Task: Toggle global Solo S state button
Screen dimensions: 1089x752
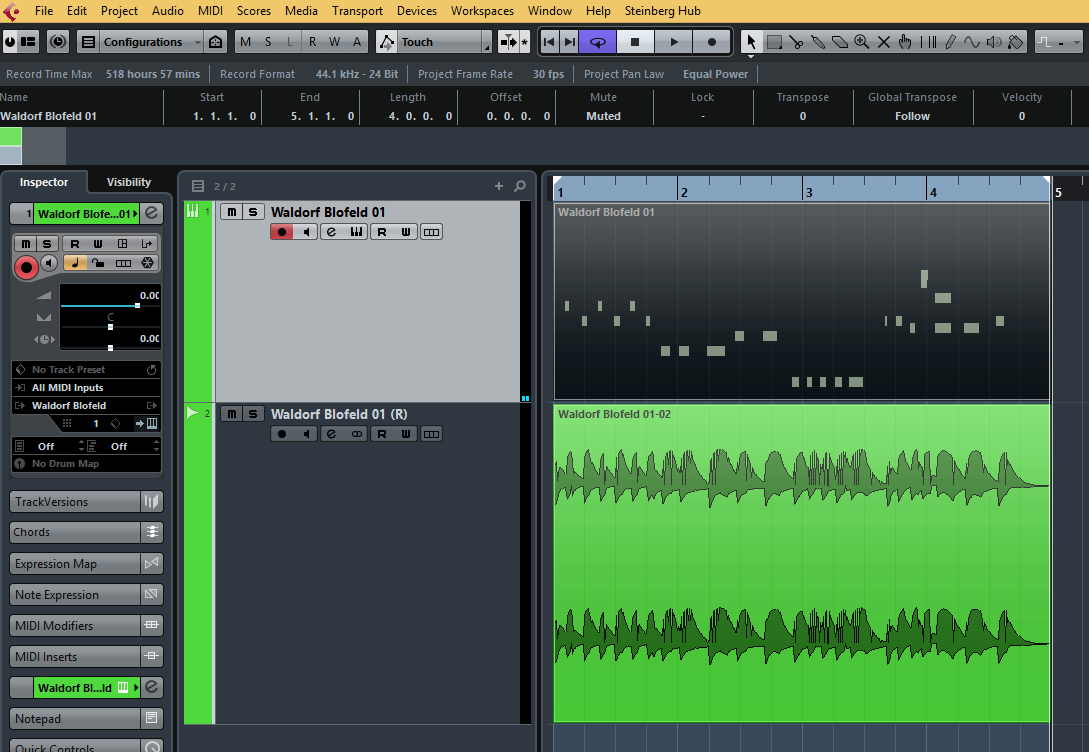Action: pos(267,42)
